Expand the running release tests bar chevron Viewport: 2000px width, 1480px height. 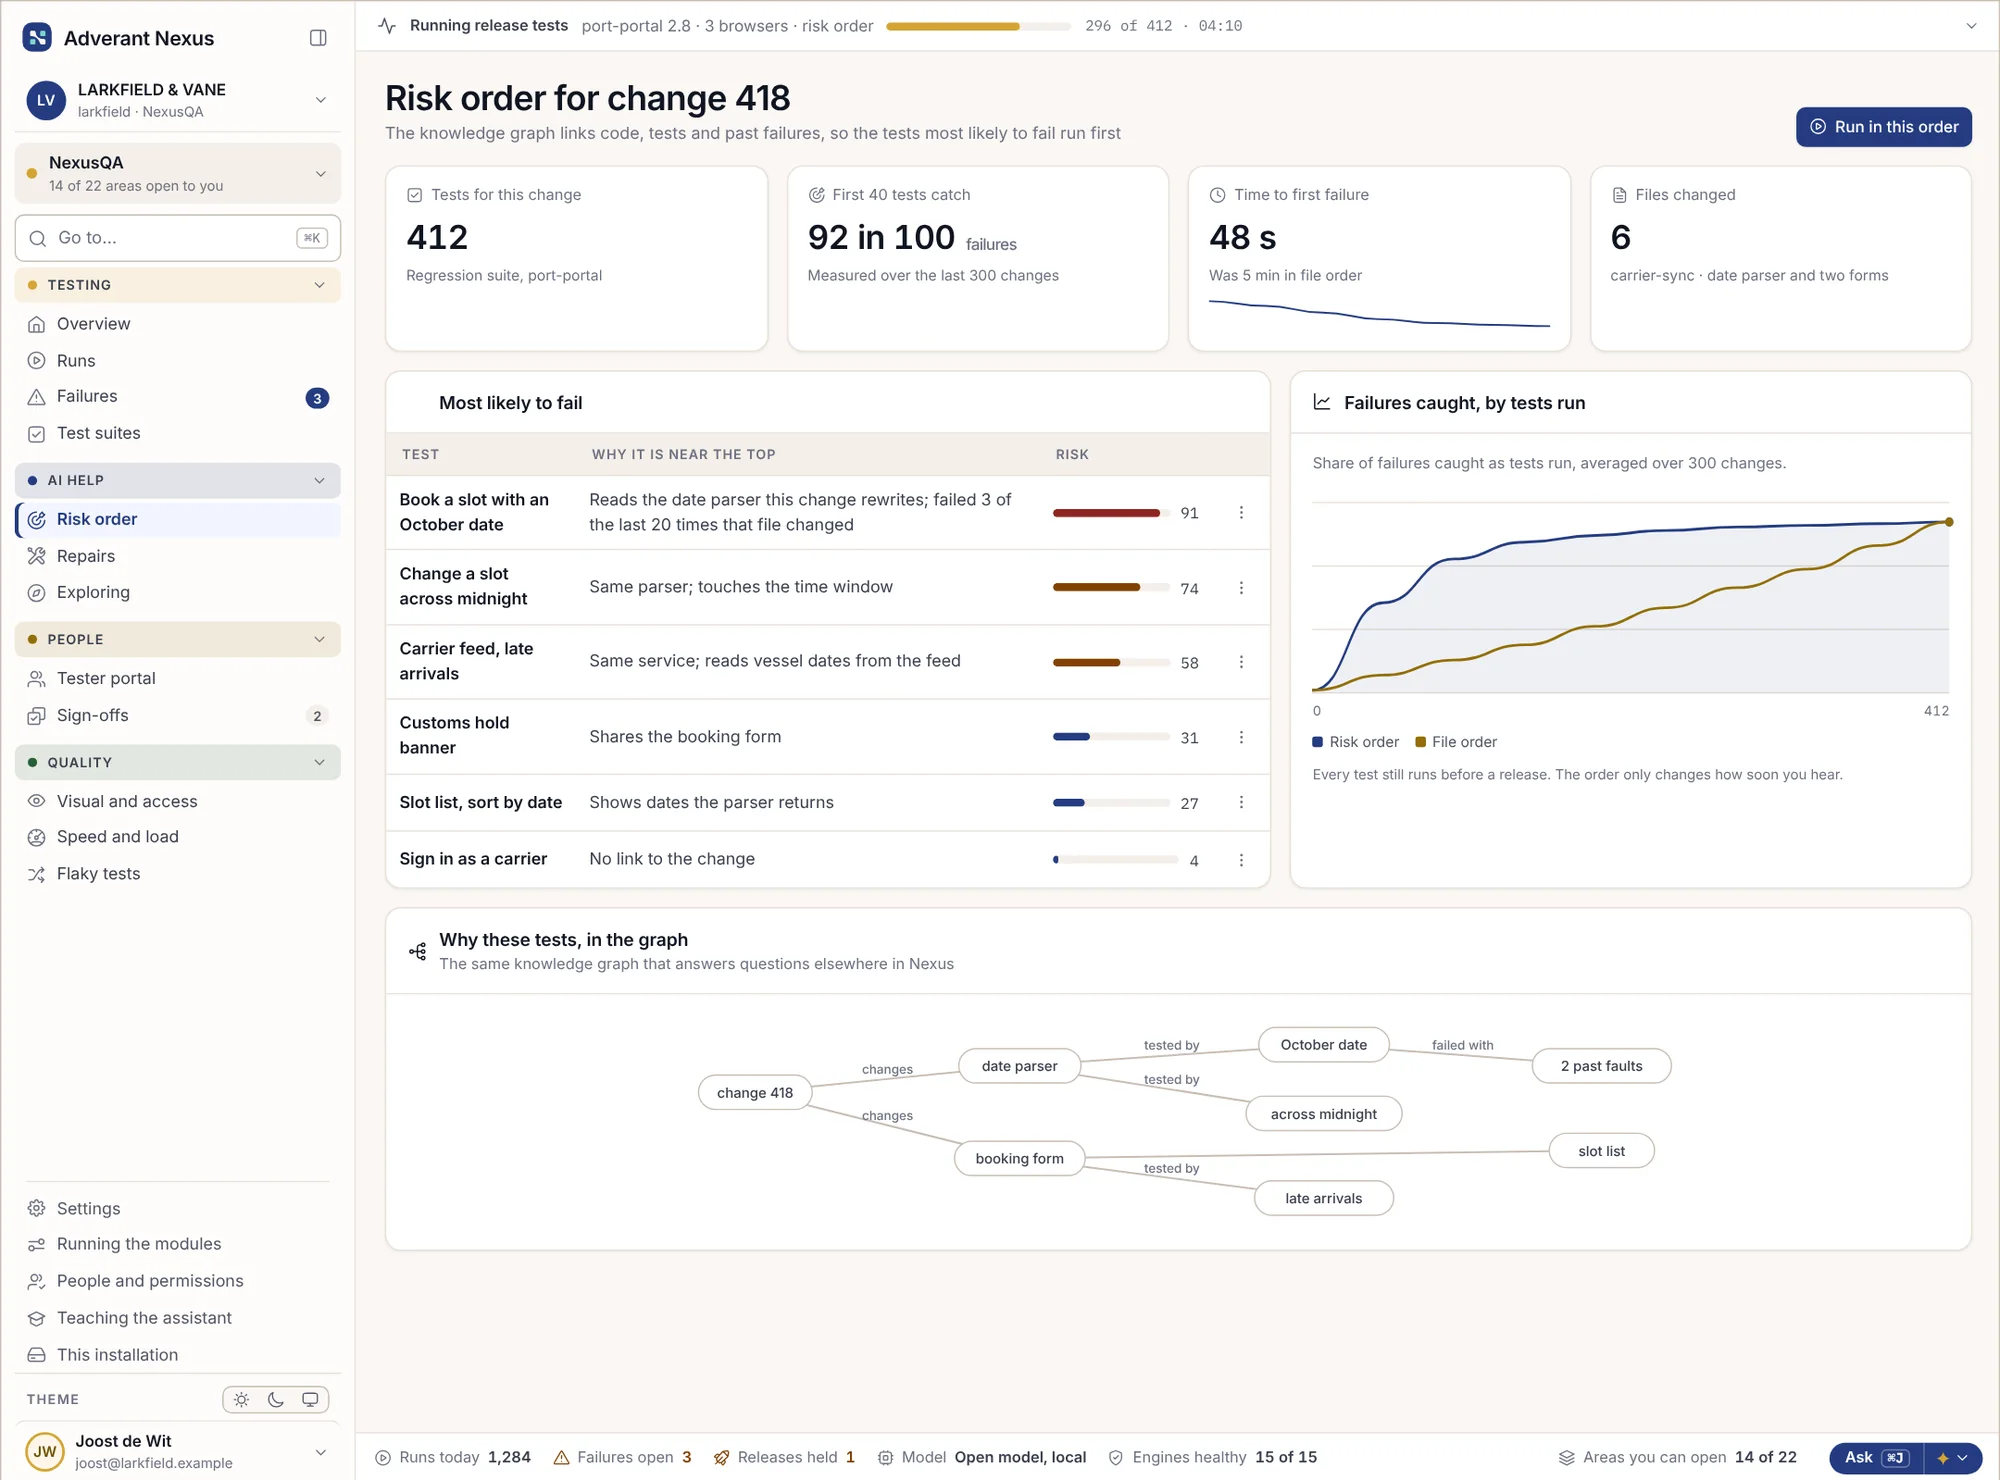pos(1971,26)
